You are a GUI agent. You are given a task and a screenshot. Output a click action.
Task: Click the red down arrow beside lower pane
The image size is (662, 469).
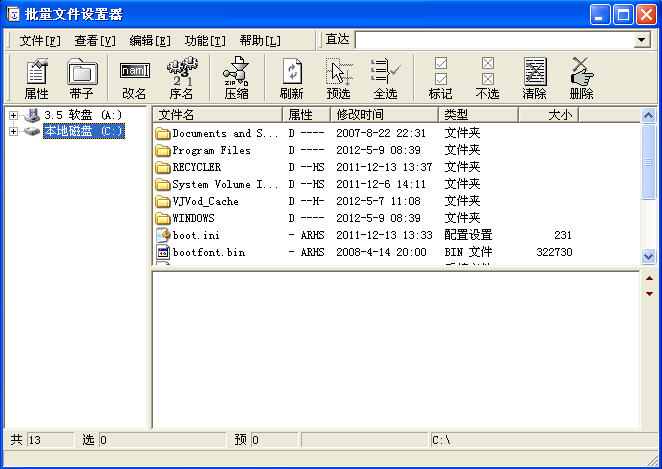649,293
